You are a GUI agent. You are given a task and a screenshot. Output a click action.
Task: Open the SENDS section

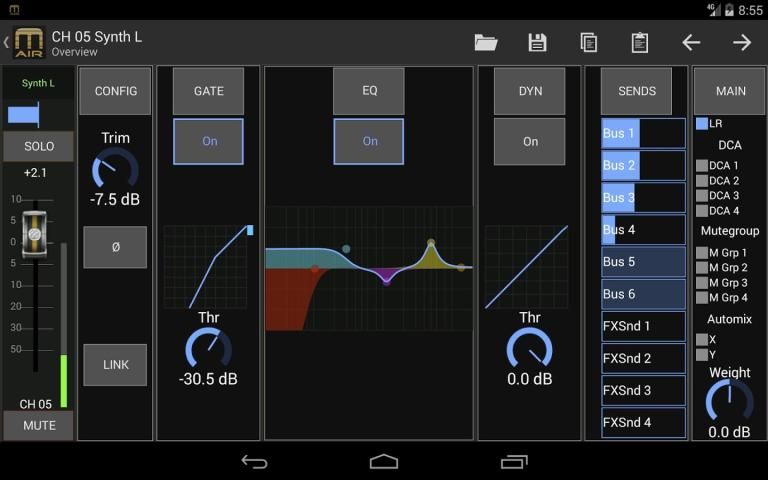[636, 91]
